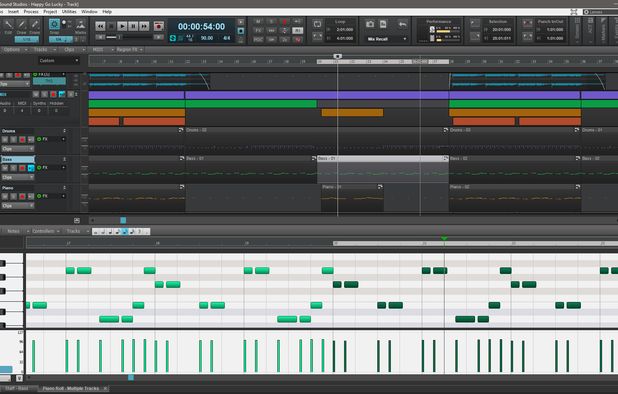Screen dimensions: 618x394
Task: Select the Draw tool in the toolbar
Action: [x=21, y=26]
